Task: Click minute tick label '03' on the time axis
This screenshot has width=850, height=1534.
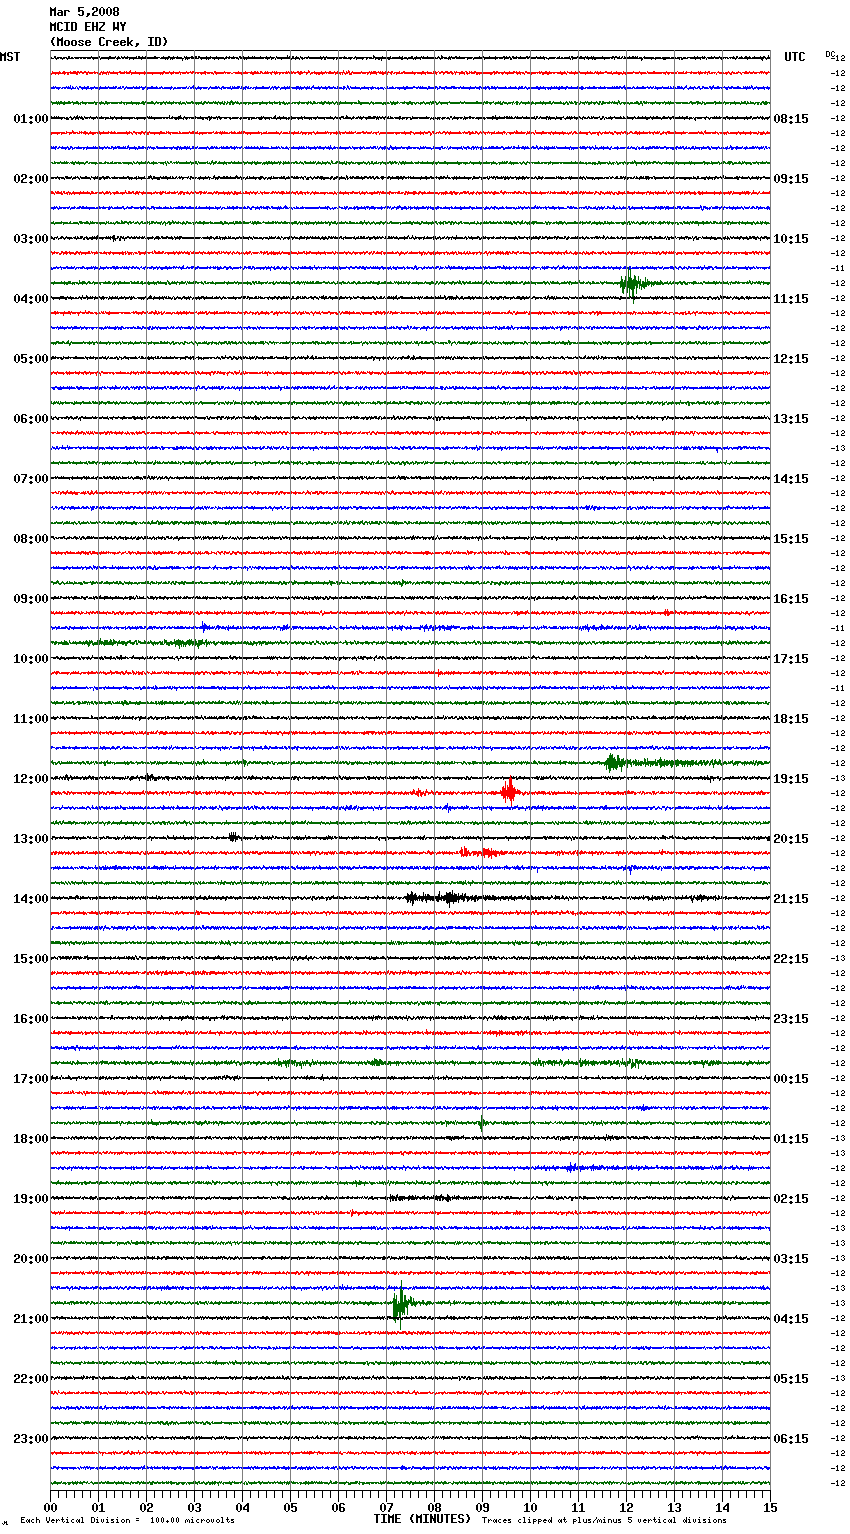Action: point(195,1507)
